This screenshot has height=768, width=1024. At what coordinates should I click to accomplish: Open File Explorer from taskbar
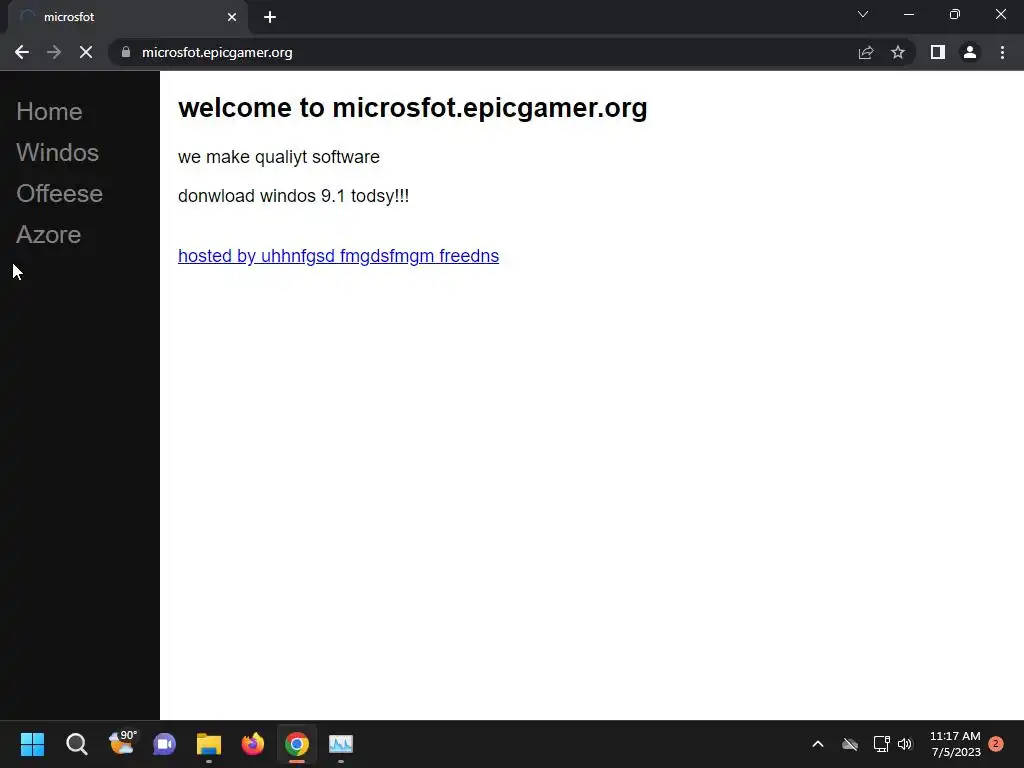[x=209, y=744]
